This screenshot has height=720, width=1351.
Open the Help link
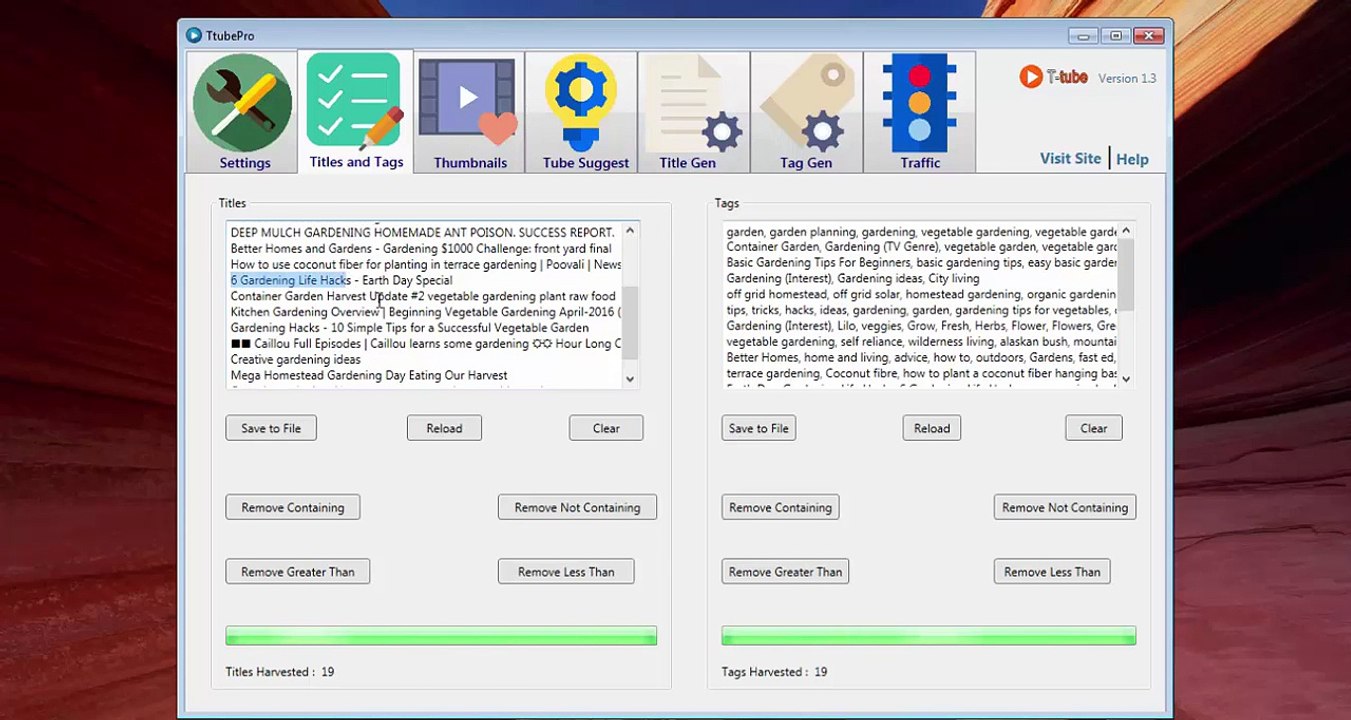[x=1132, y=159]
